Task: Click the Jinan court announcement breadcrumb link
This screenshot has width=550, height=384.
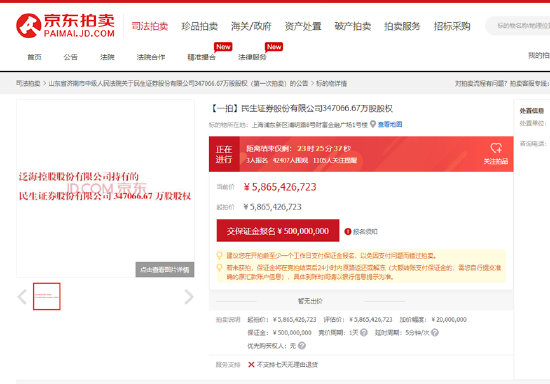Action: click(x=178, y=83)
